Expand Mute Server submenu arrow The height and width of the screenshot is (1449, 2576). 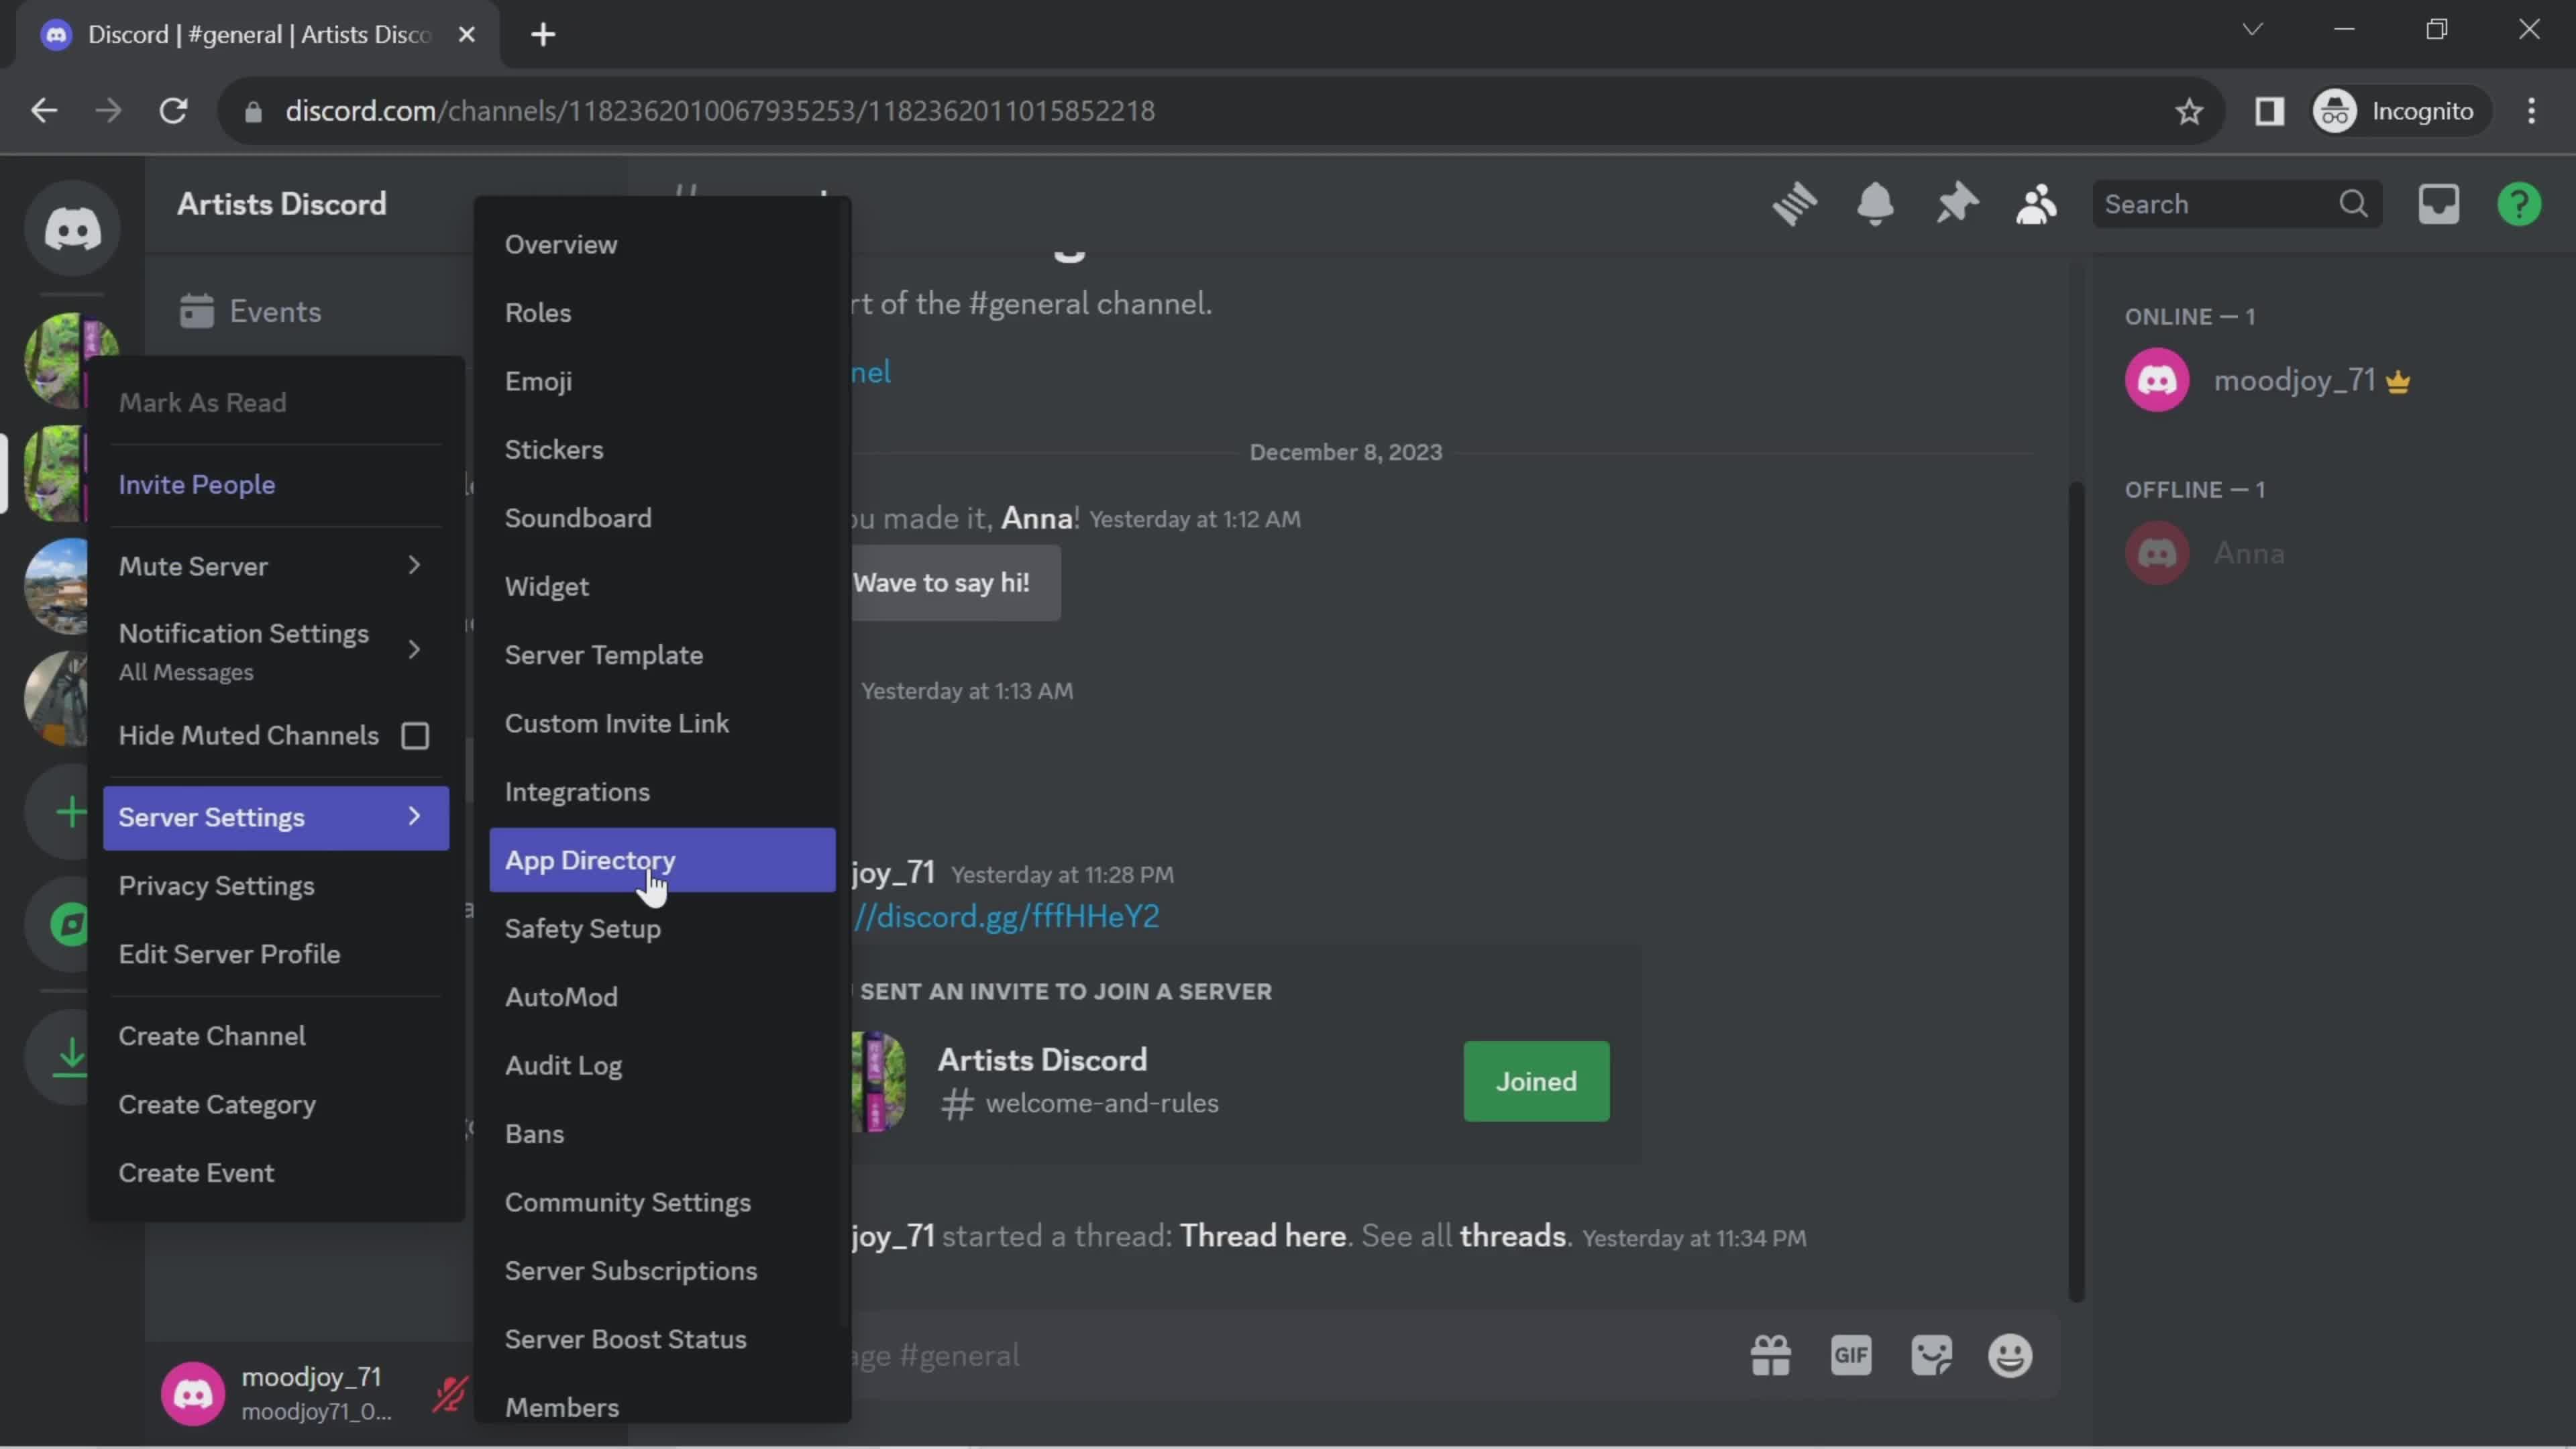click(x=414, y=566)
